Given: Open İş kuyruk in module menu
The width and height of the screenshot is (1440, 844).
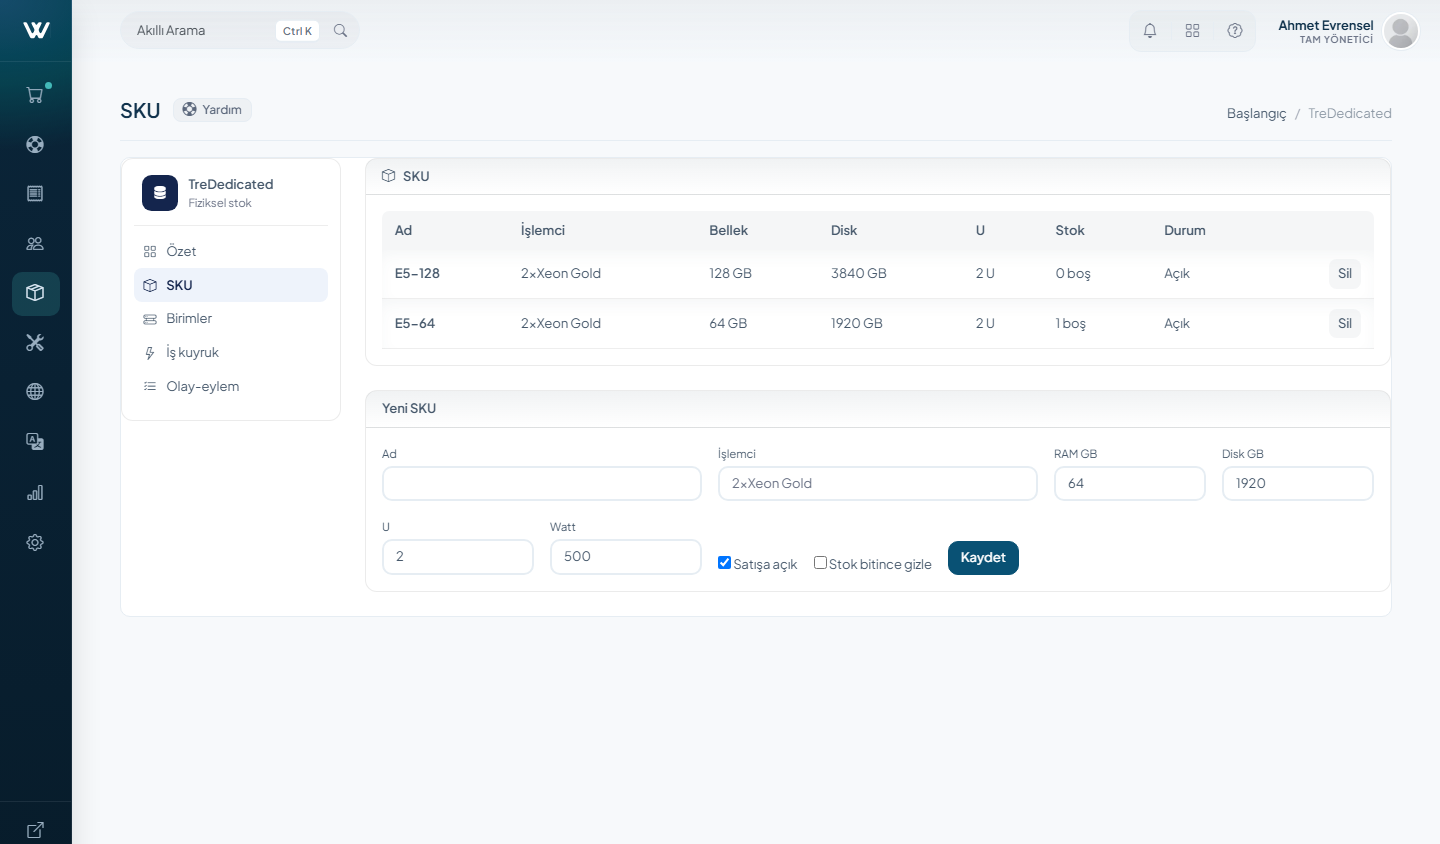Looking at the screenshot, I should [x=231, y=352].
